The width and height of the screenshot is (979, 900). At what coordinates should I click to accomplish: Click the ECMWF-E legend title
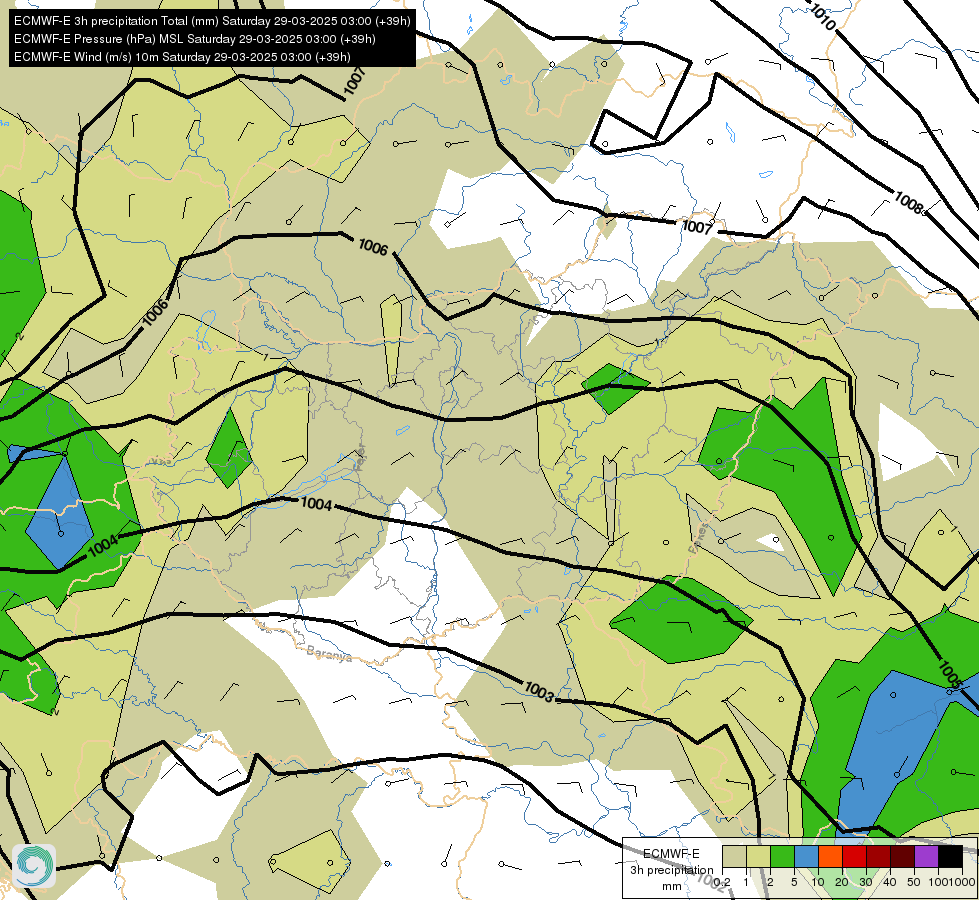pyautogui.click(x=671, y=854)
